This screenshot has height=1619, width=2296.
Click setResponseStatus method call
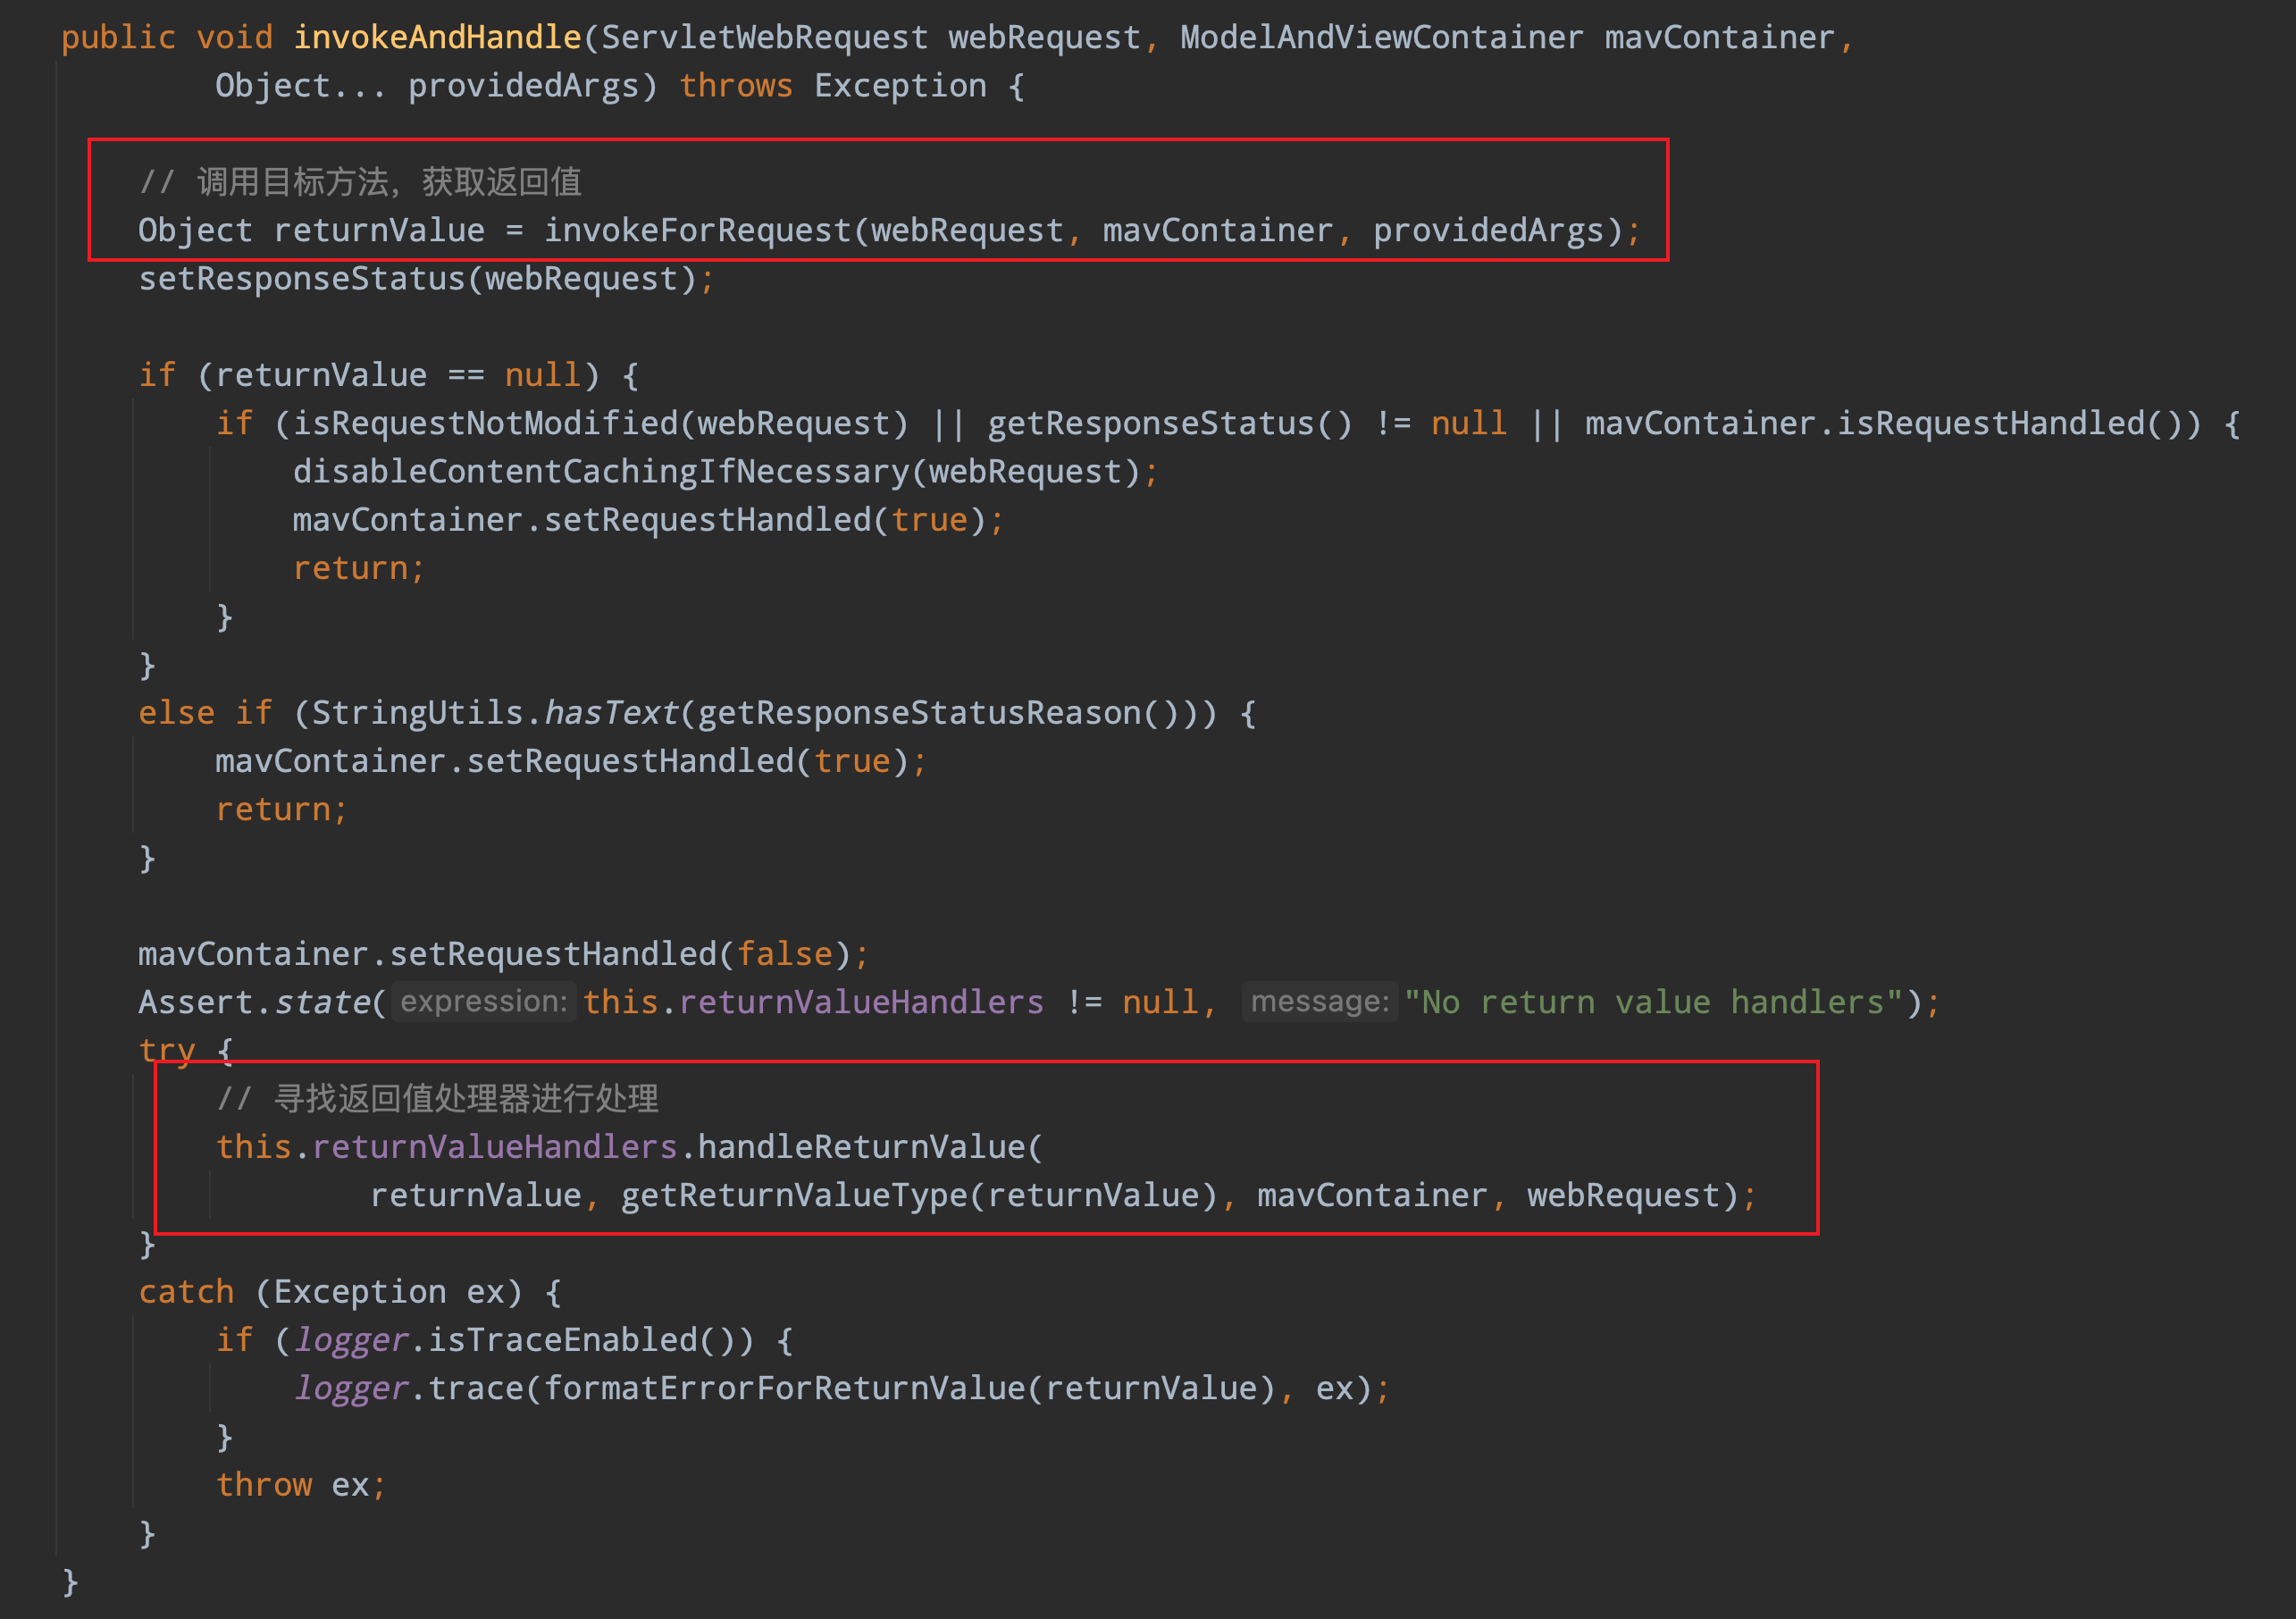click(301, 279)
